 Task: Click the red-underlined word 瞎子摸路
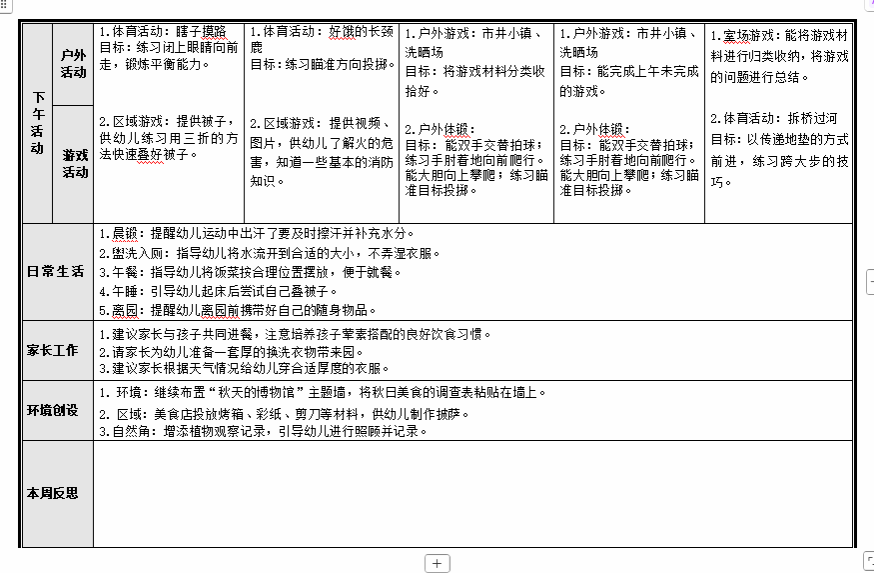[x=219, y=32]
